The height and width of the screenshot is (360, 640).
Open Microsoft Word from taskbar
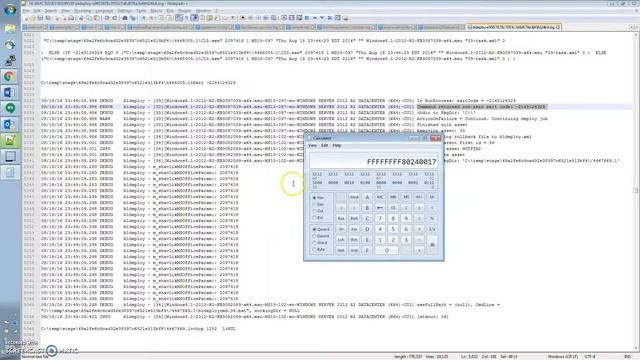pos(10,92)
